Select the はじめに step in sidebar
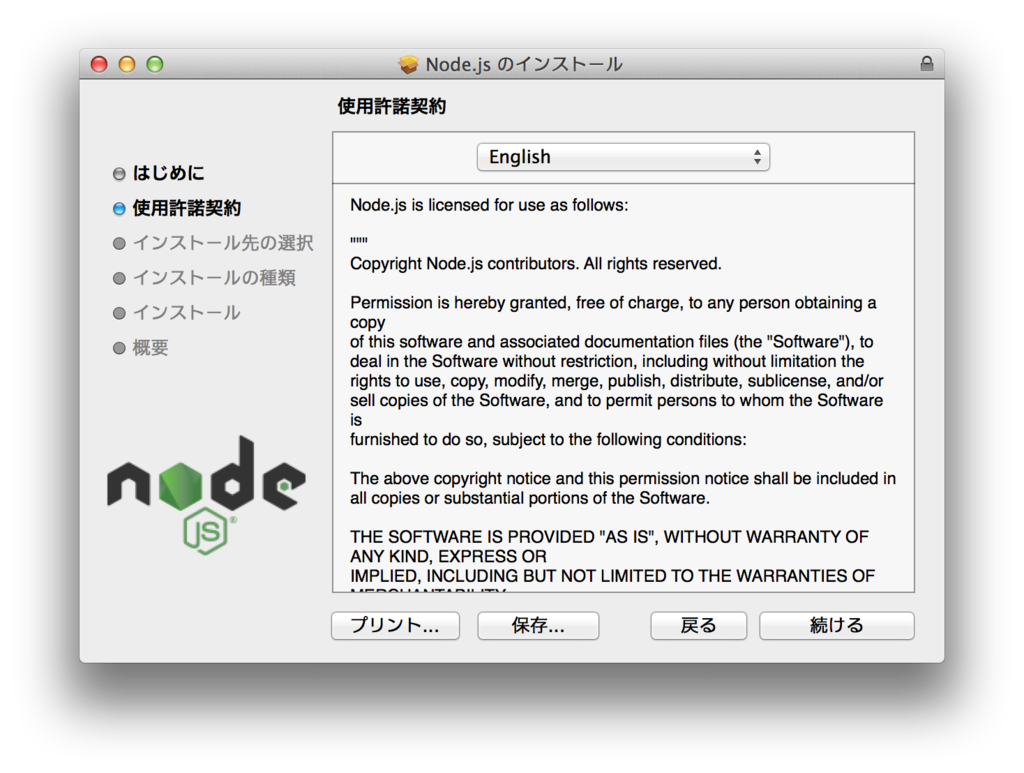Screen dimensions: 1024x773 pyautogui.click(x=168, y=173)
